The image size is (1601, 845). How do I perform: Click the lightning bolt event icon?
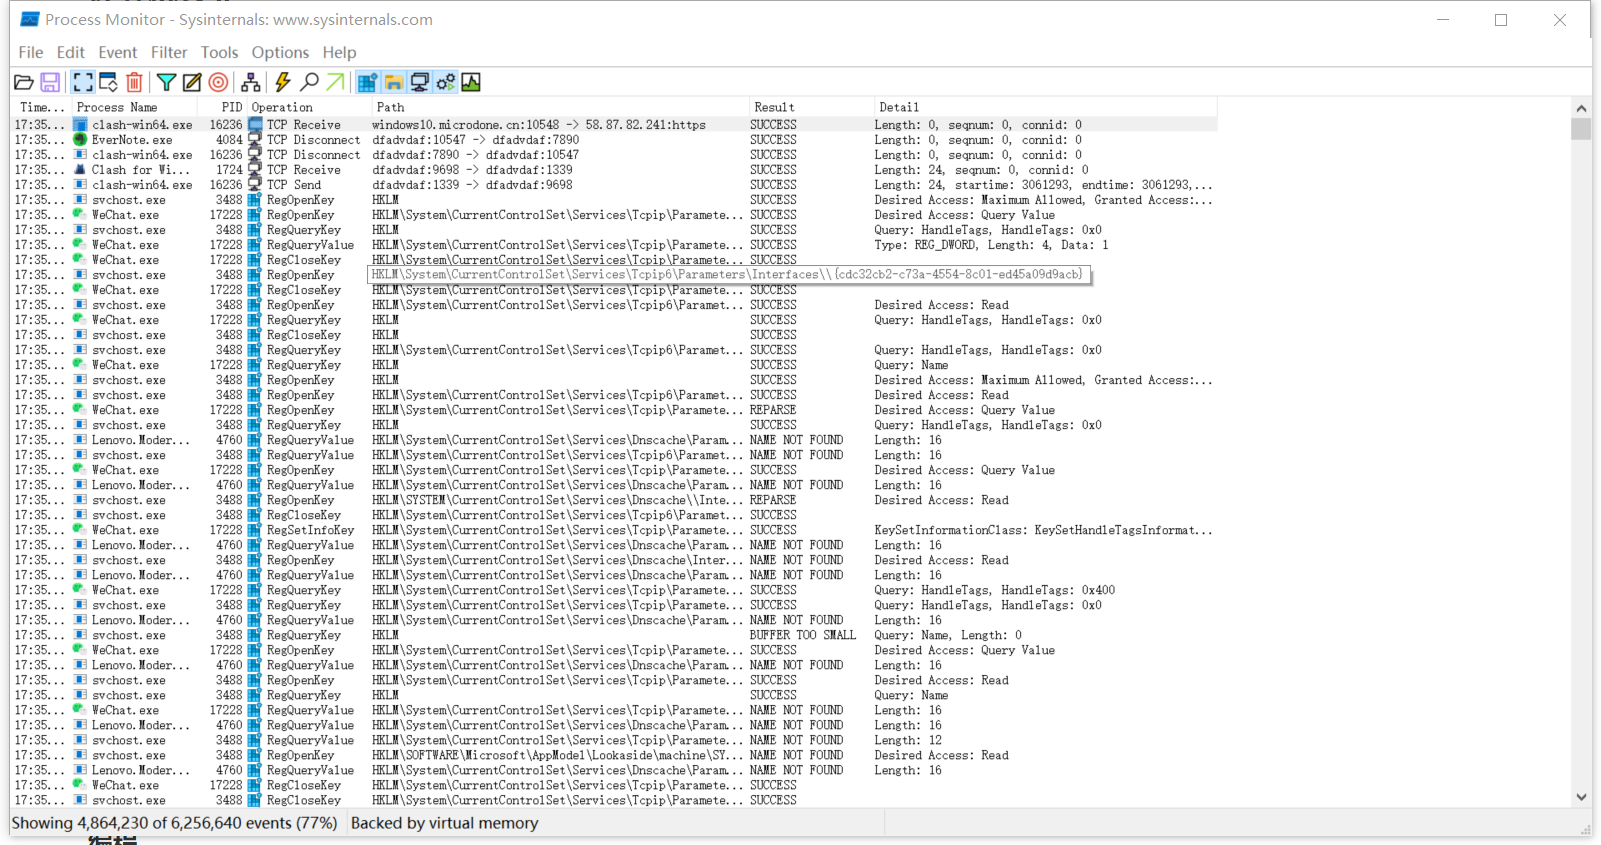tap(283, 82)
